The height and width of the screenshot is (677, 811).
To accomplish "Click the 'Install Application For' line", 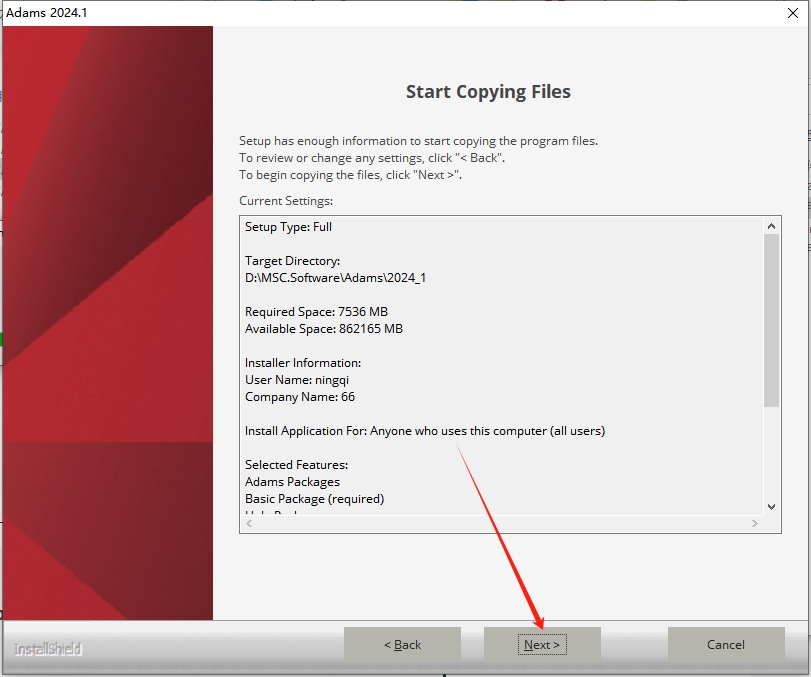I will coord(425,431).
